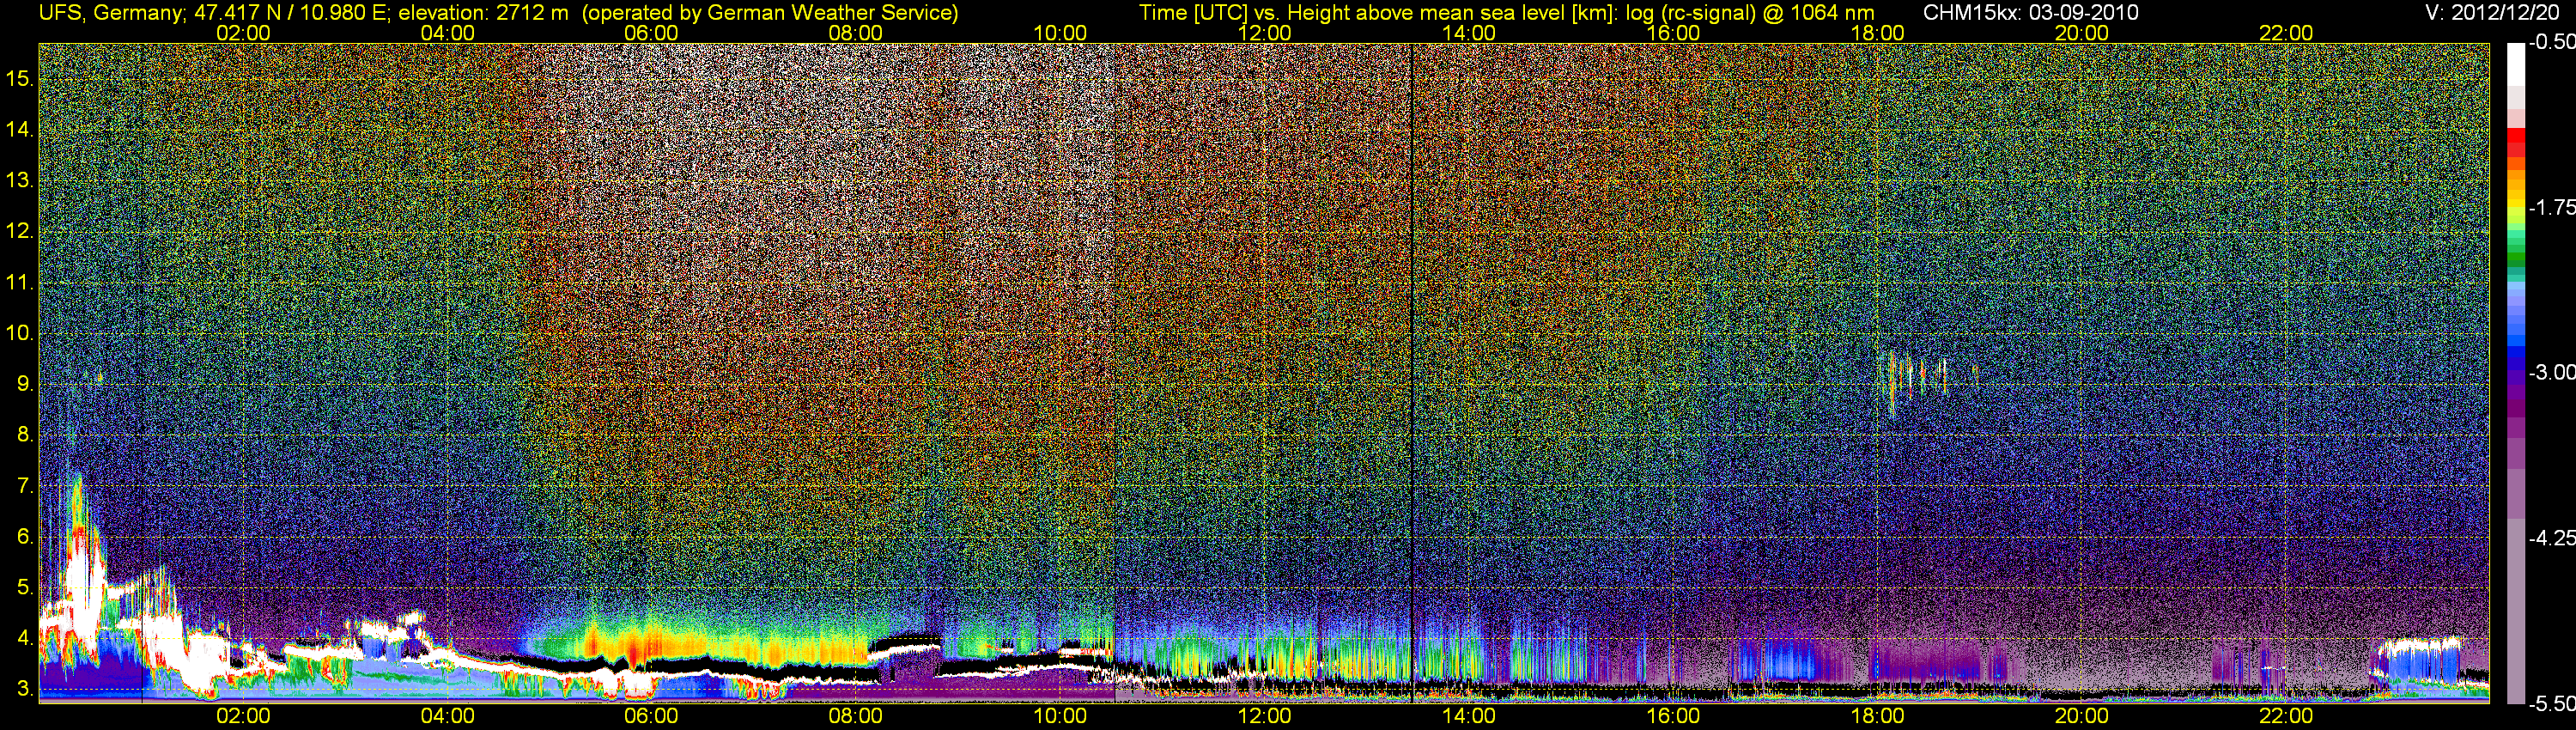Click the height label '15.'
2576x730 pixels.
(x=20, y=78)
